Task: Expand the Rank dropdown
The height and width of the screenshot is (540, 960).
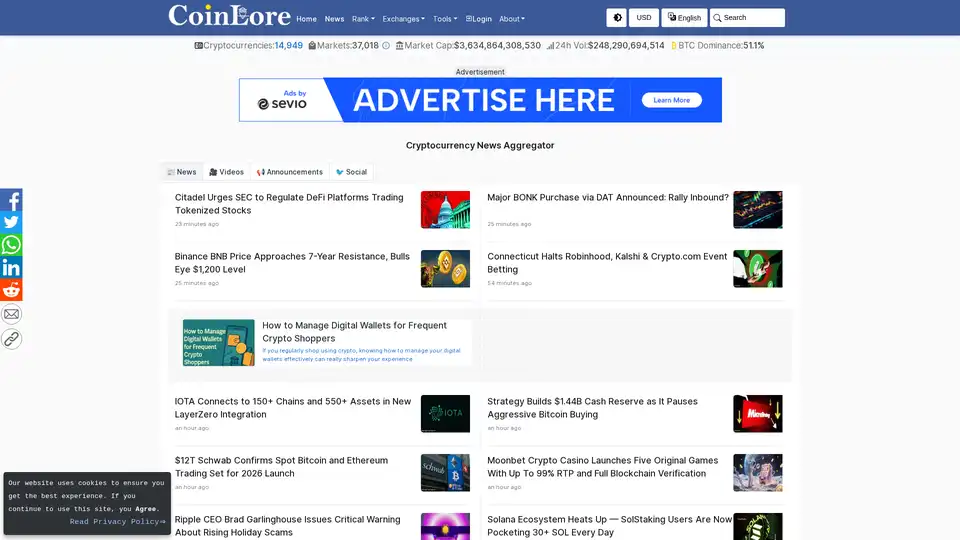Action: point(363,19)
